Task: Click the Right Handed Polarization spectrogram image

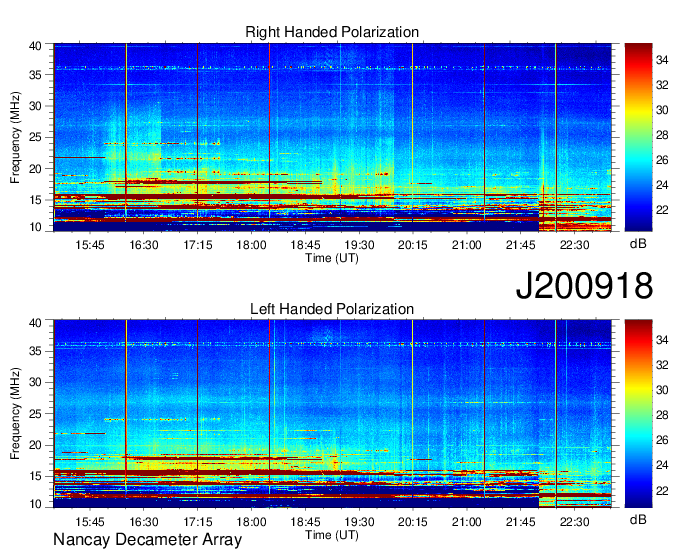Action: [x=333, y=137]
